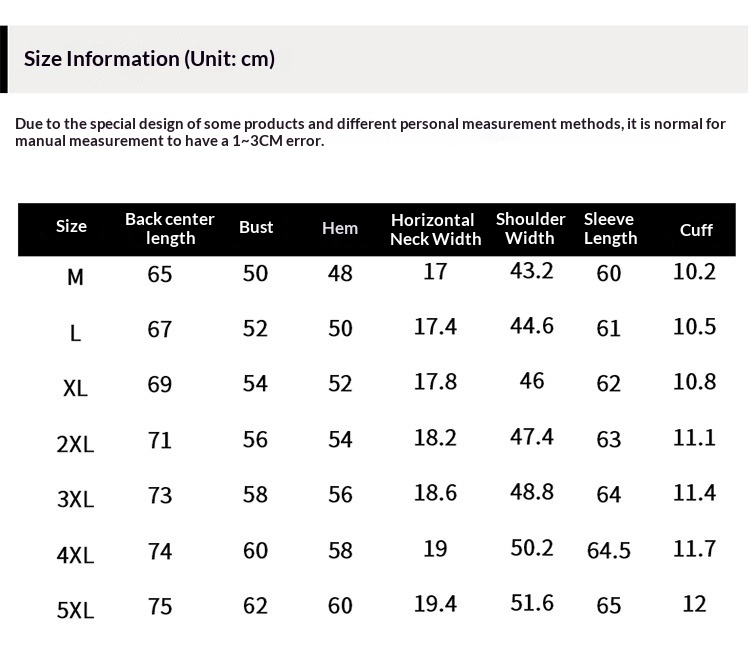This screenshot has height=665, width=750.
Task: Select the 2XL size row label
Action: pos(75,444)
